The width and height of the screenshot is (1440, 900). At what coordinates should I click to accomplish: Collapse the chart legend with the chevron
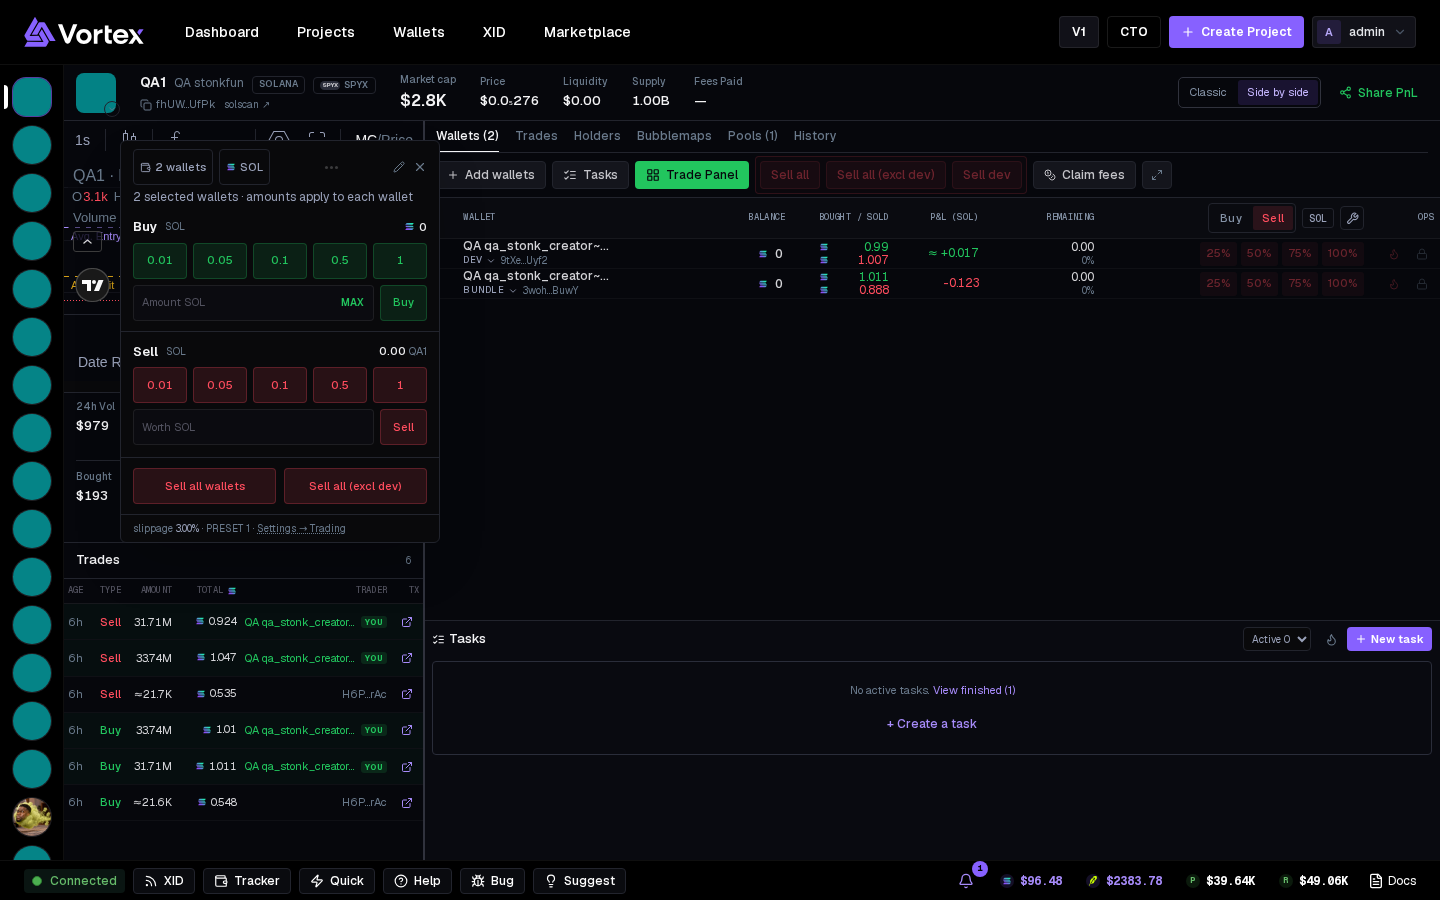87,242
